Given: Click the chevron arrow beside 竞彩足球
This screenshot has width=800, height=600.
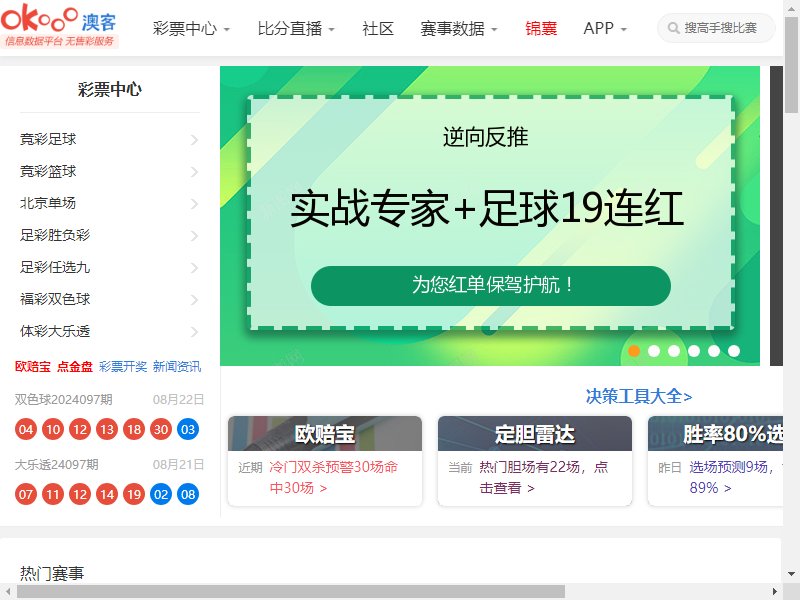Looking at the screenshot, I should click(194, 139).
